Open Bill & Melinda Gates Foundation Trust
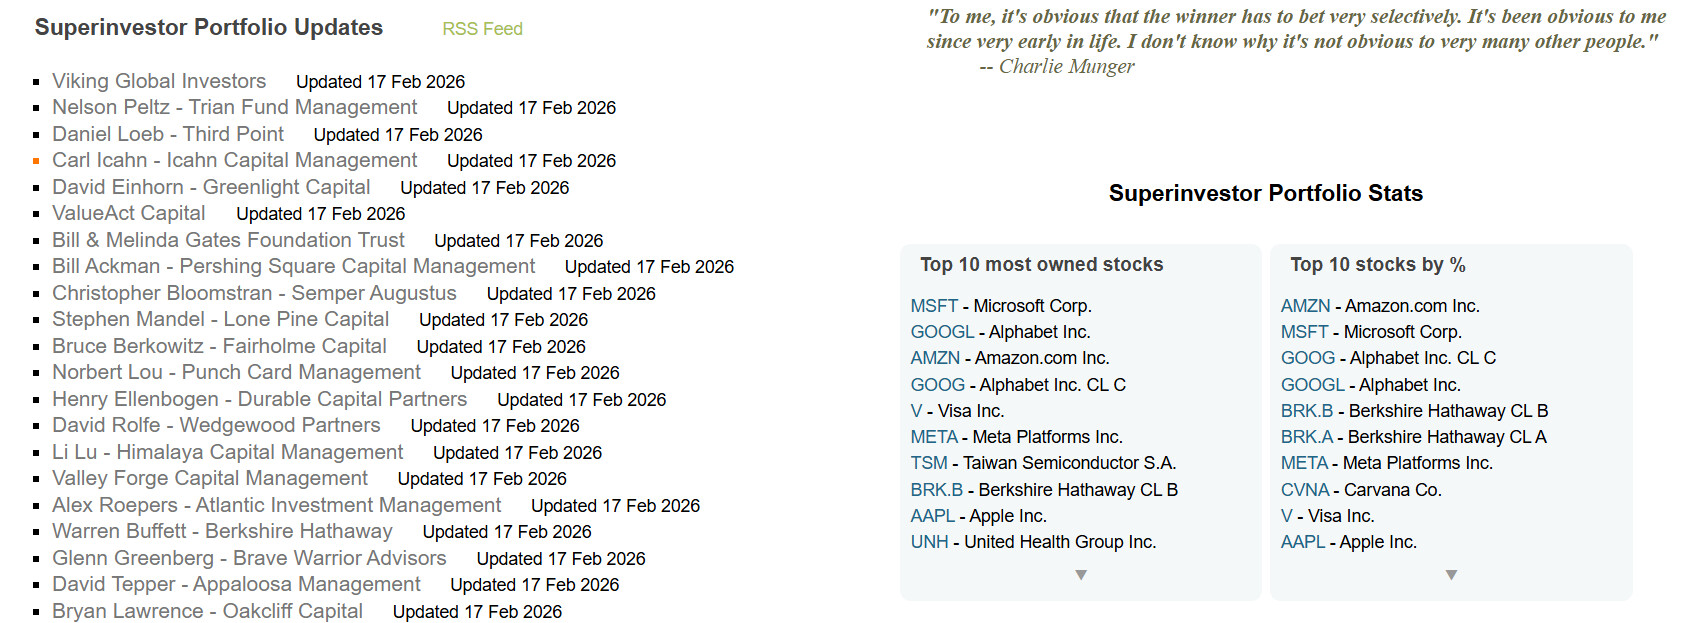The width and height of the screenshot is (1703, 623). [228, 240]
